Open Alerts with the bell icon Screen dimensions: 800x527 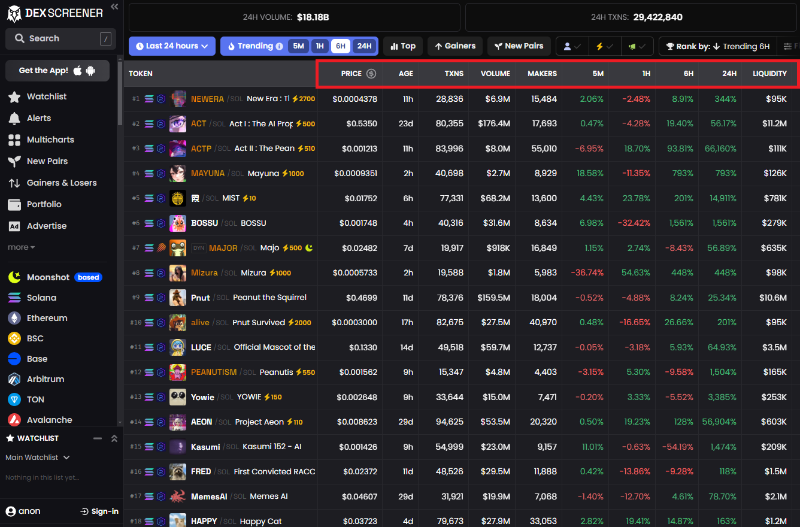click(x=30, y=118)
